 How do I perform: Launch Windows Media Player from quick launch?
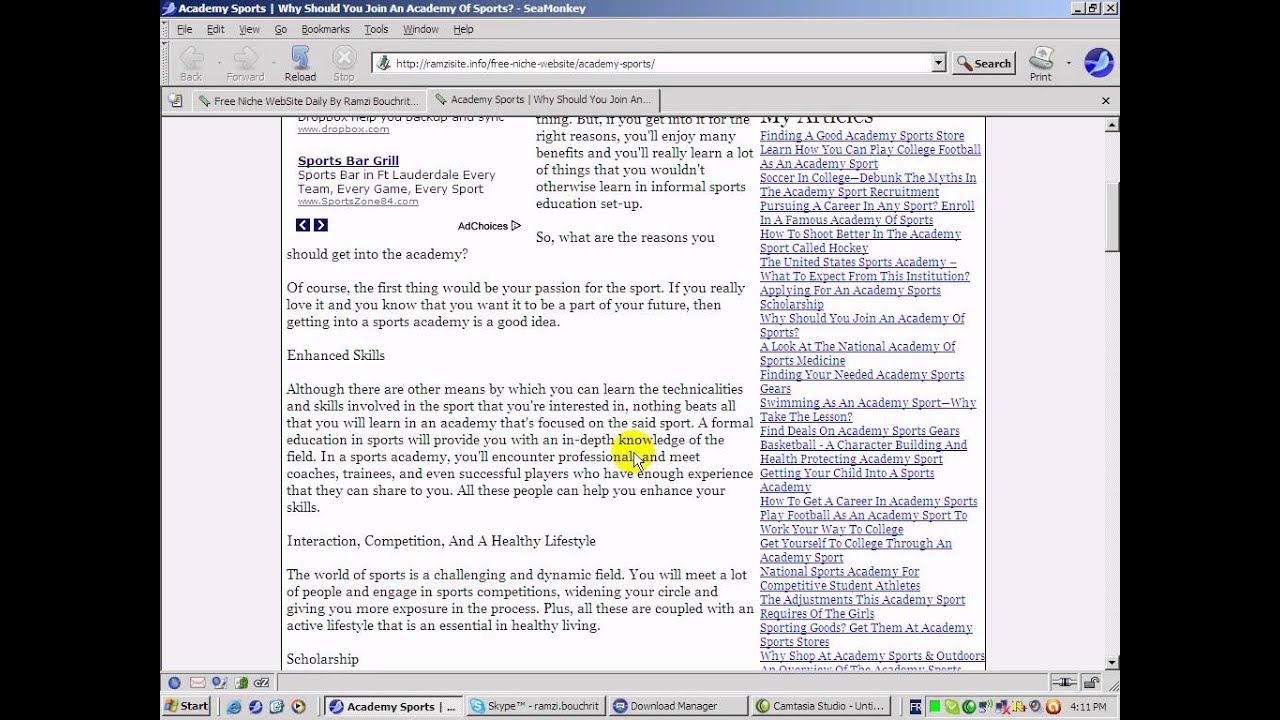pos(298,706)
